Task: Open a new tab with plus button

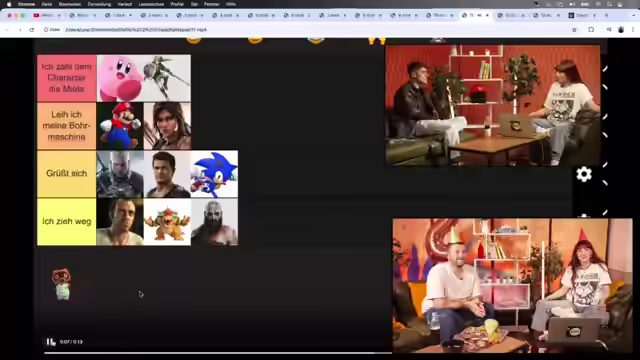Action: (606, 15)
